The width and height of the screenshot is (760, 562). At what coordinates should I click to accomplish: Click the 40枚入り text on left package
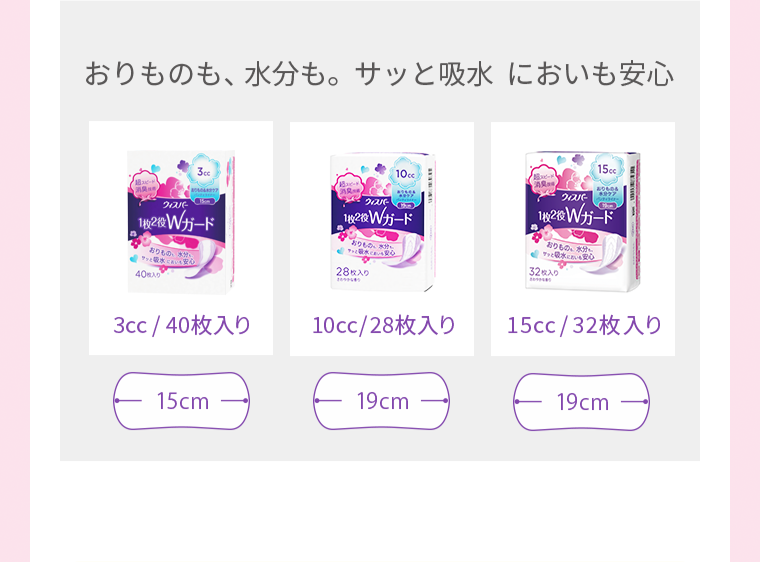148,274
